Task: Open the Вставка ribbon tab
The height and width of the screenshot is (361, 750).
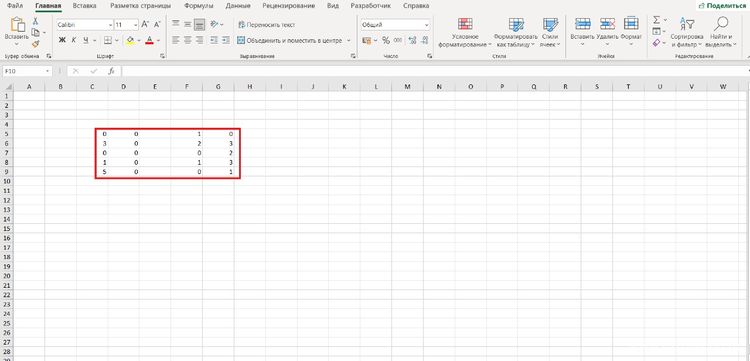Action: tap(84, 6)
